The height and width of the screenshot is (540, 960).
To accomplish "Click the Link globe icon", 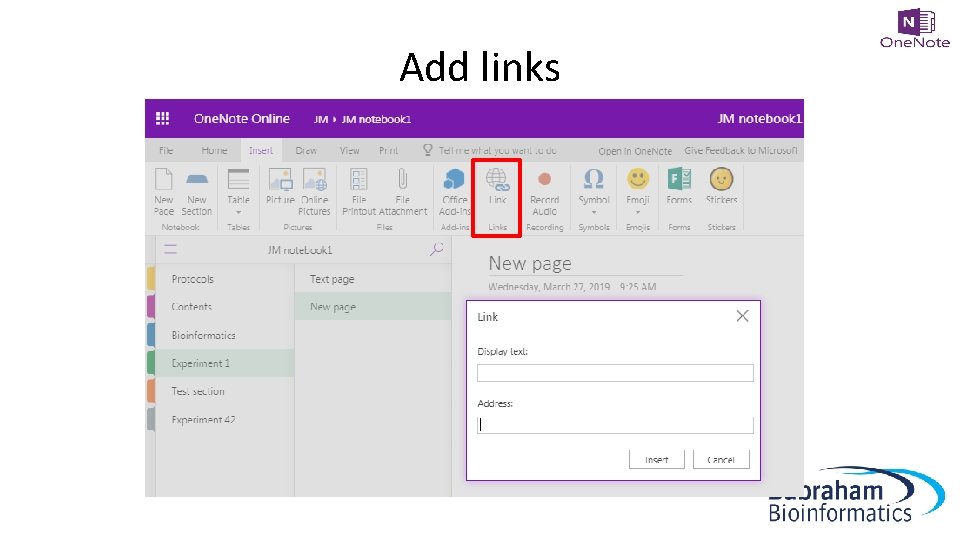I will (x=497, y=180).
